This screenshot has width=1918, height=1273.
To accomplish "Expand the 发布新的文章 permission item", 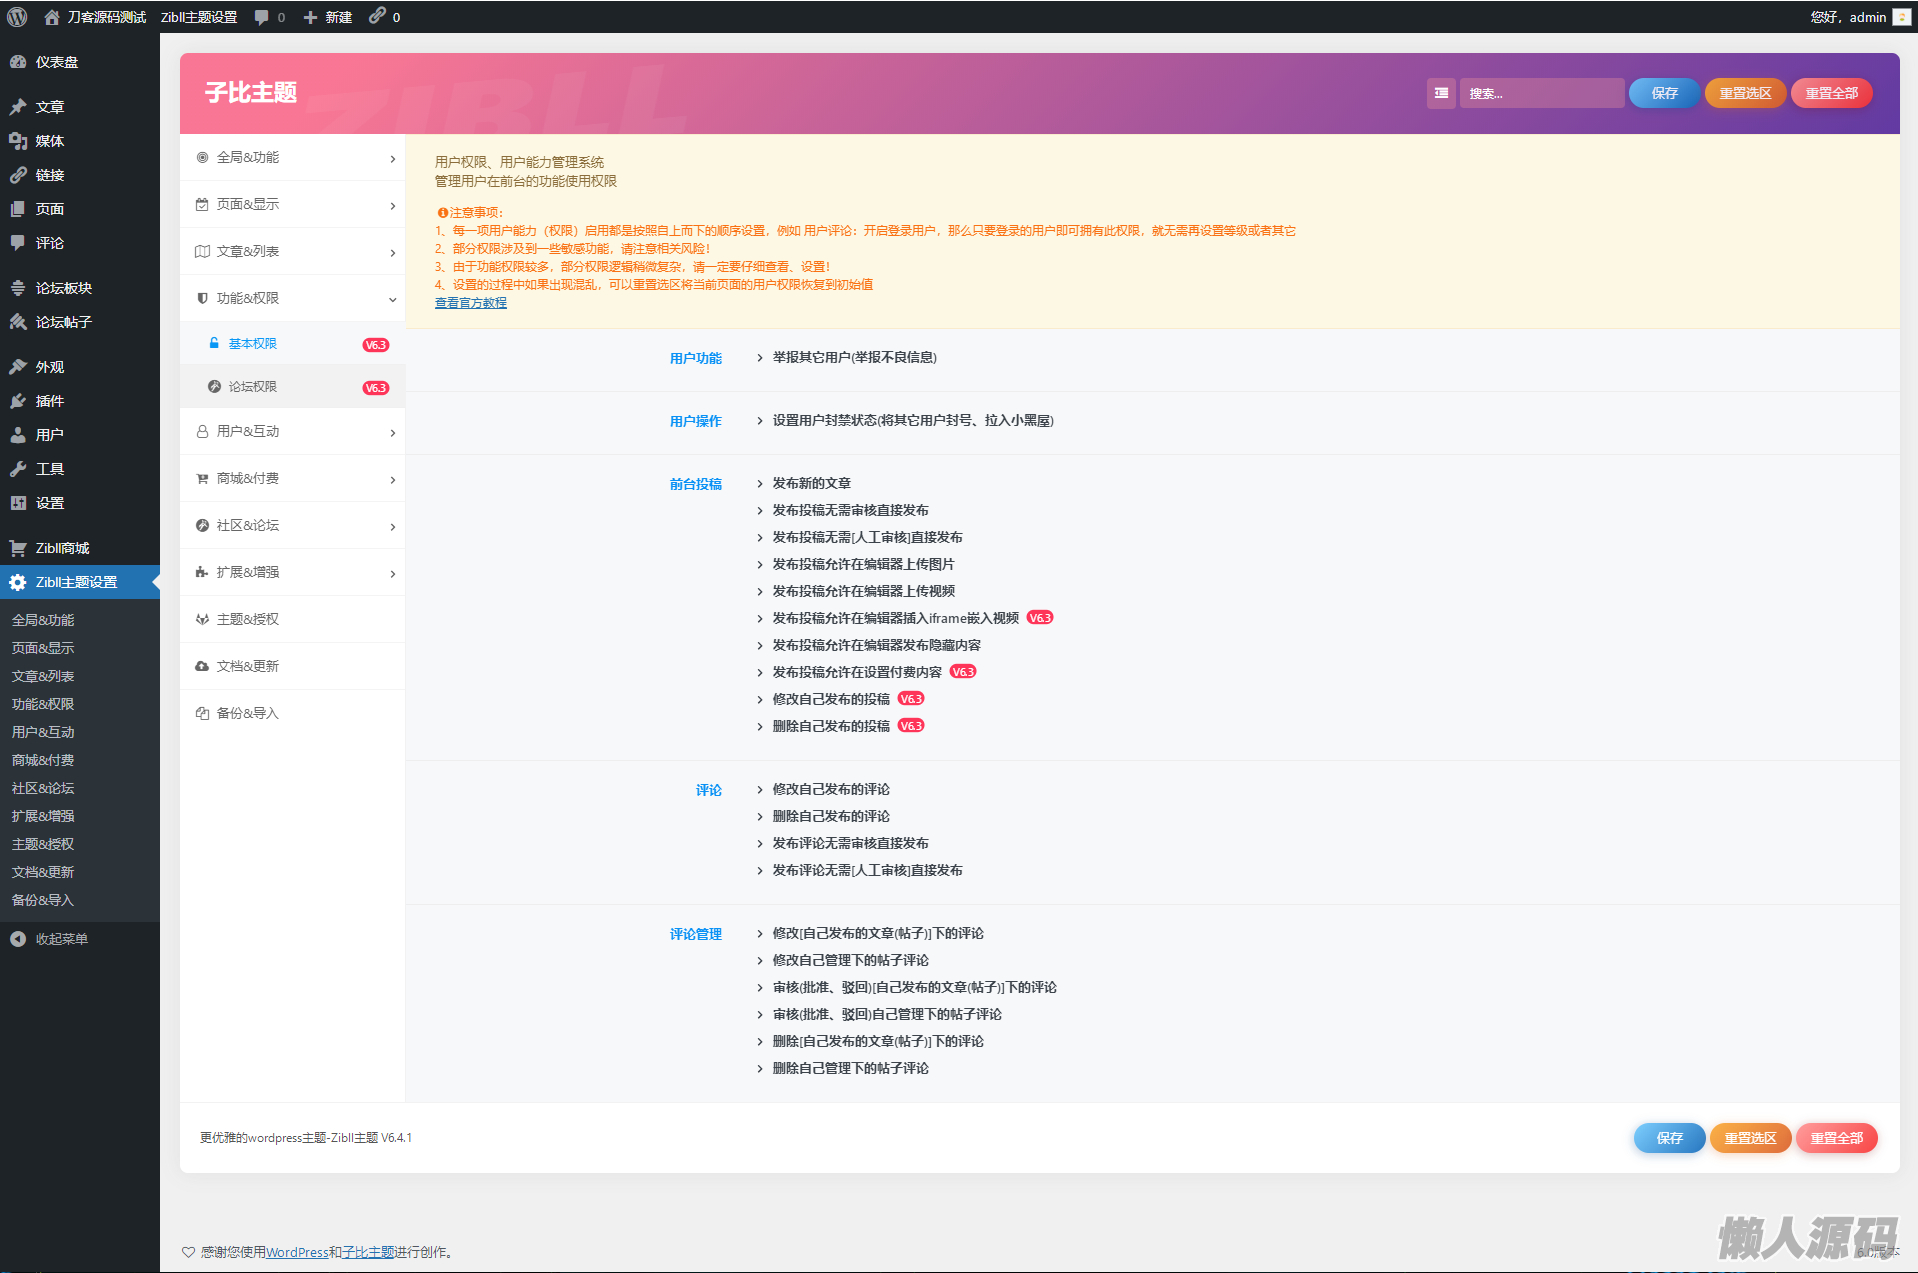I will (811, 483).
